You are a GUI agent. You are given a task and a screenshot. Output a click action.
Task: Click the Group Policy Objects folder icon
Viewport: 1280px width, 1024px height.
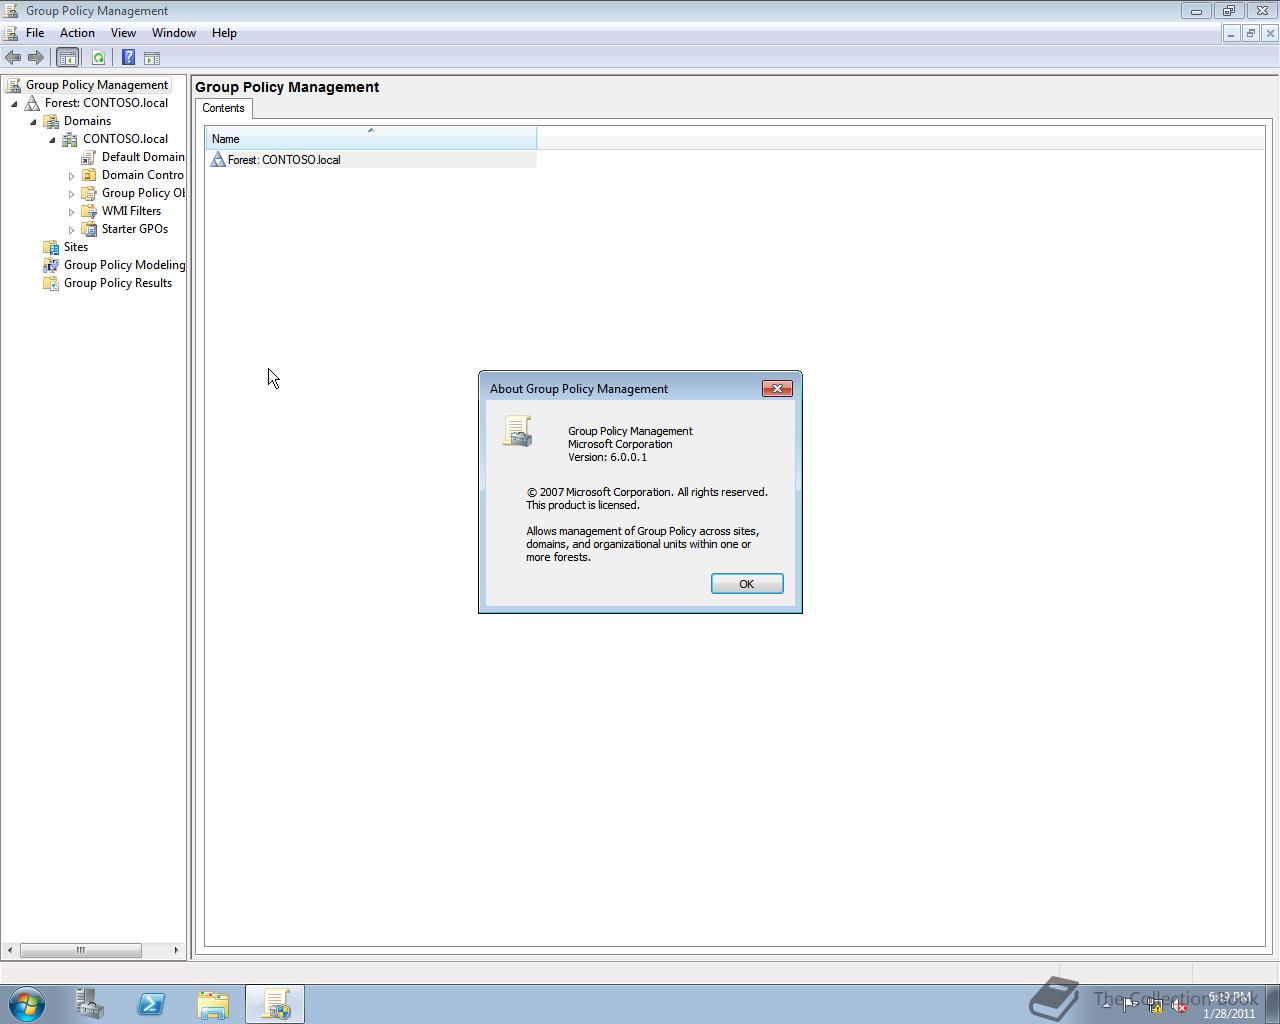point(89,193)
